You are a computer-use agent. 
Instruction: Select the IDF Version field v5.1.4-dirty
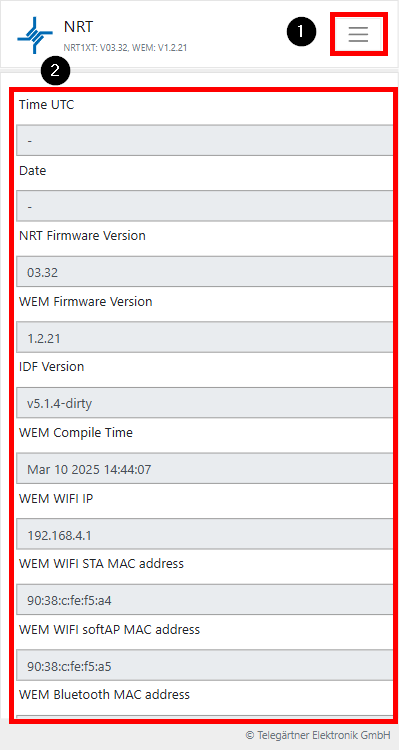[x=205, y=403]
